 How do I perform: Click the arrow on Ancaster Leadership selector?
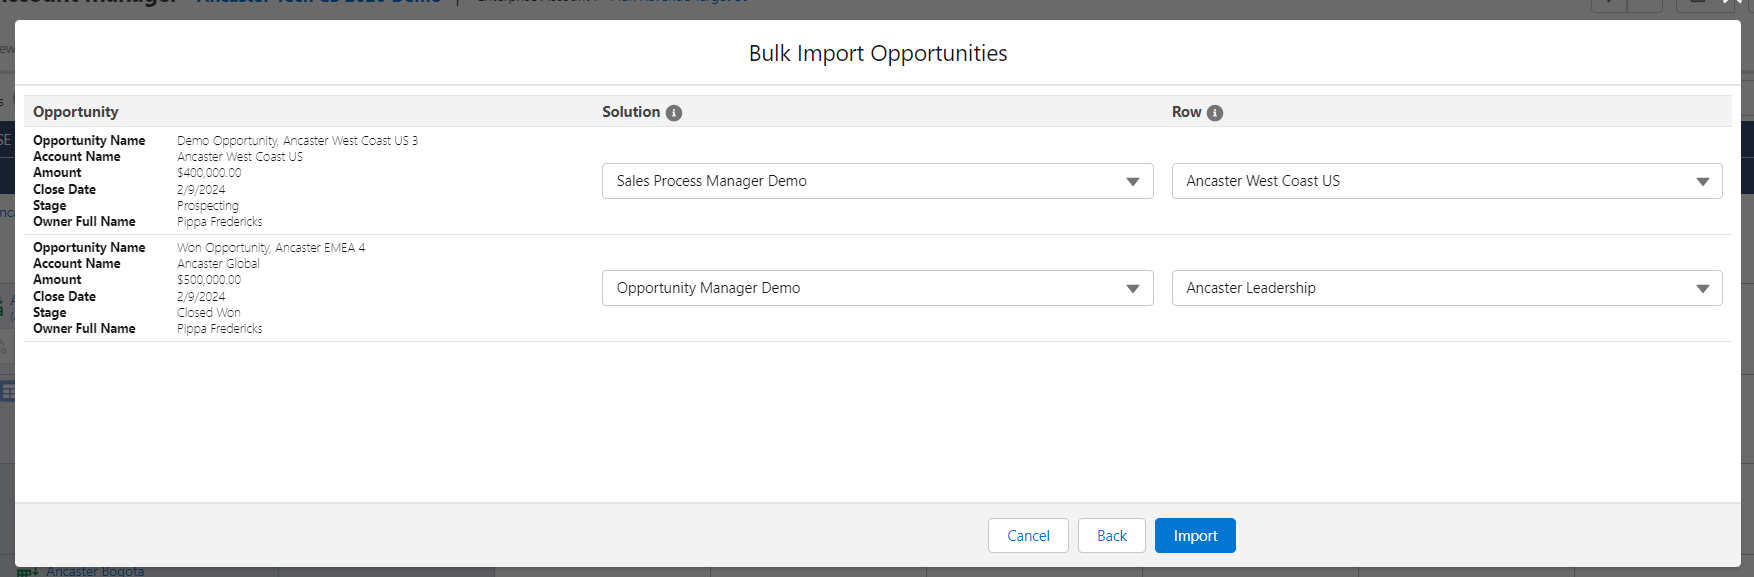click(x=1702, y=289)
